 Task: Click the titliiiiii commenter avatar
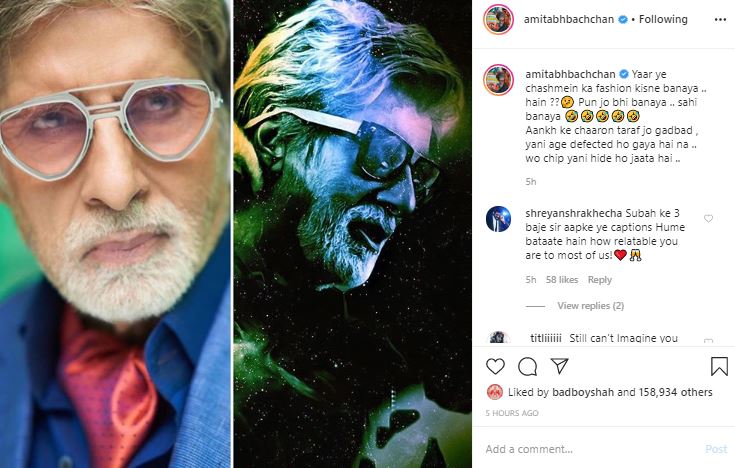[499, 340]
